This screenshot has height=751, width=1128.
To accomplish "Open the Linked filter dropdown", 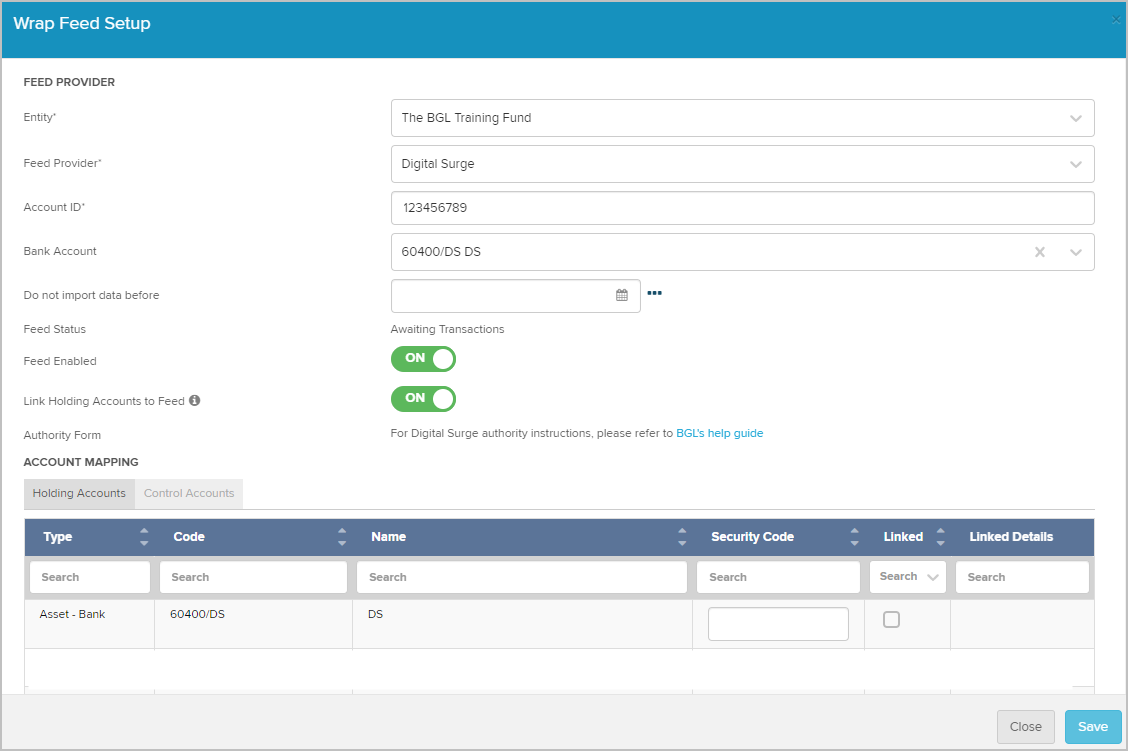I will [908, 577].
